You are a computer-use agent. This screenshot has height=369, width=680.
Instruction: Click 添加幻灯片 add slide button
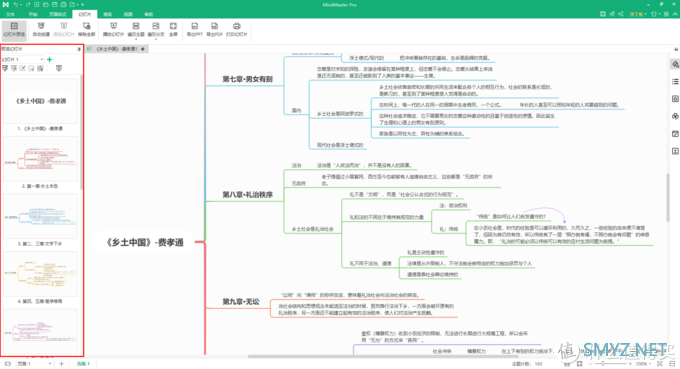click(63, 29)
